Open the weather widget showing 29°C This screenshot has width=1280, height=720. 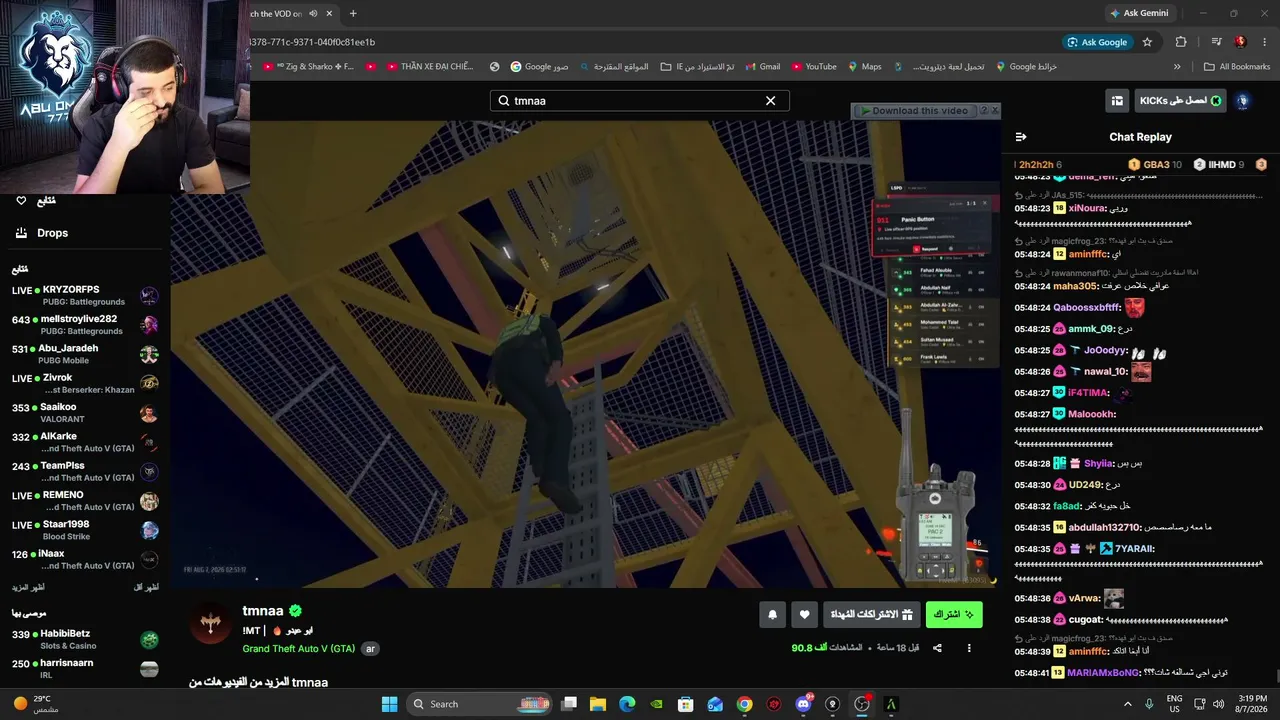click(x=36, y=704)
